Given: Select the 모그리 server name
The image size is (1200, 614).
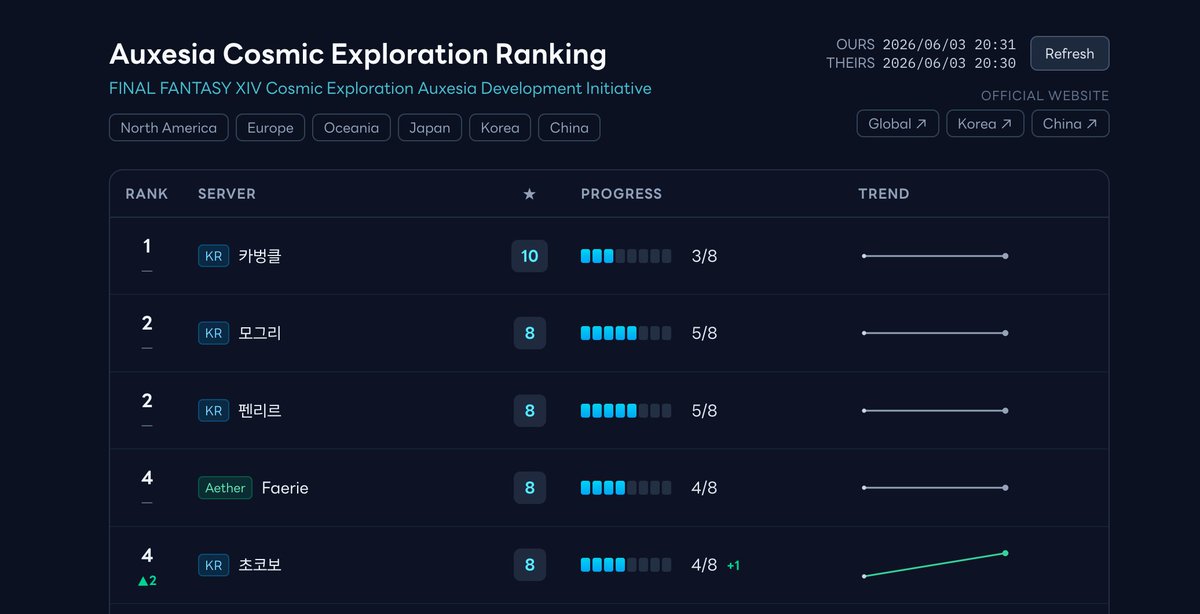Looking at the screenshot, I should 260,333.
